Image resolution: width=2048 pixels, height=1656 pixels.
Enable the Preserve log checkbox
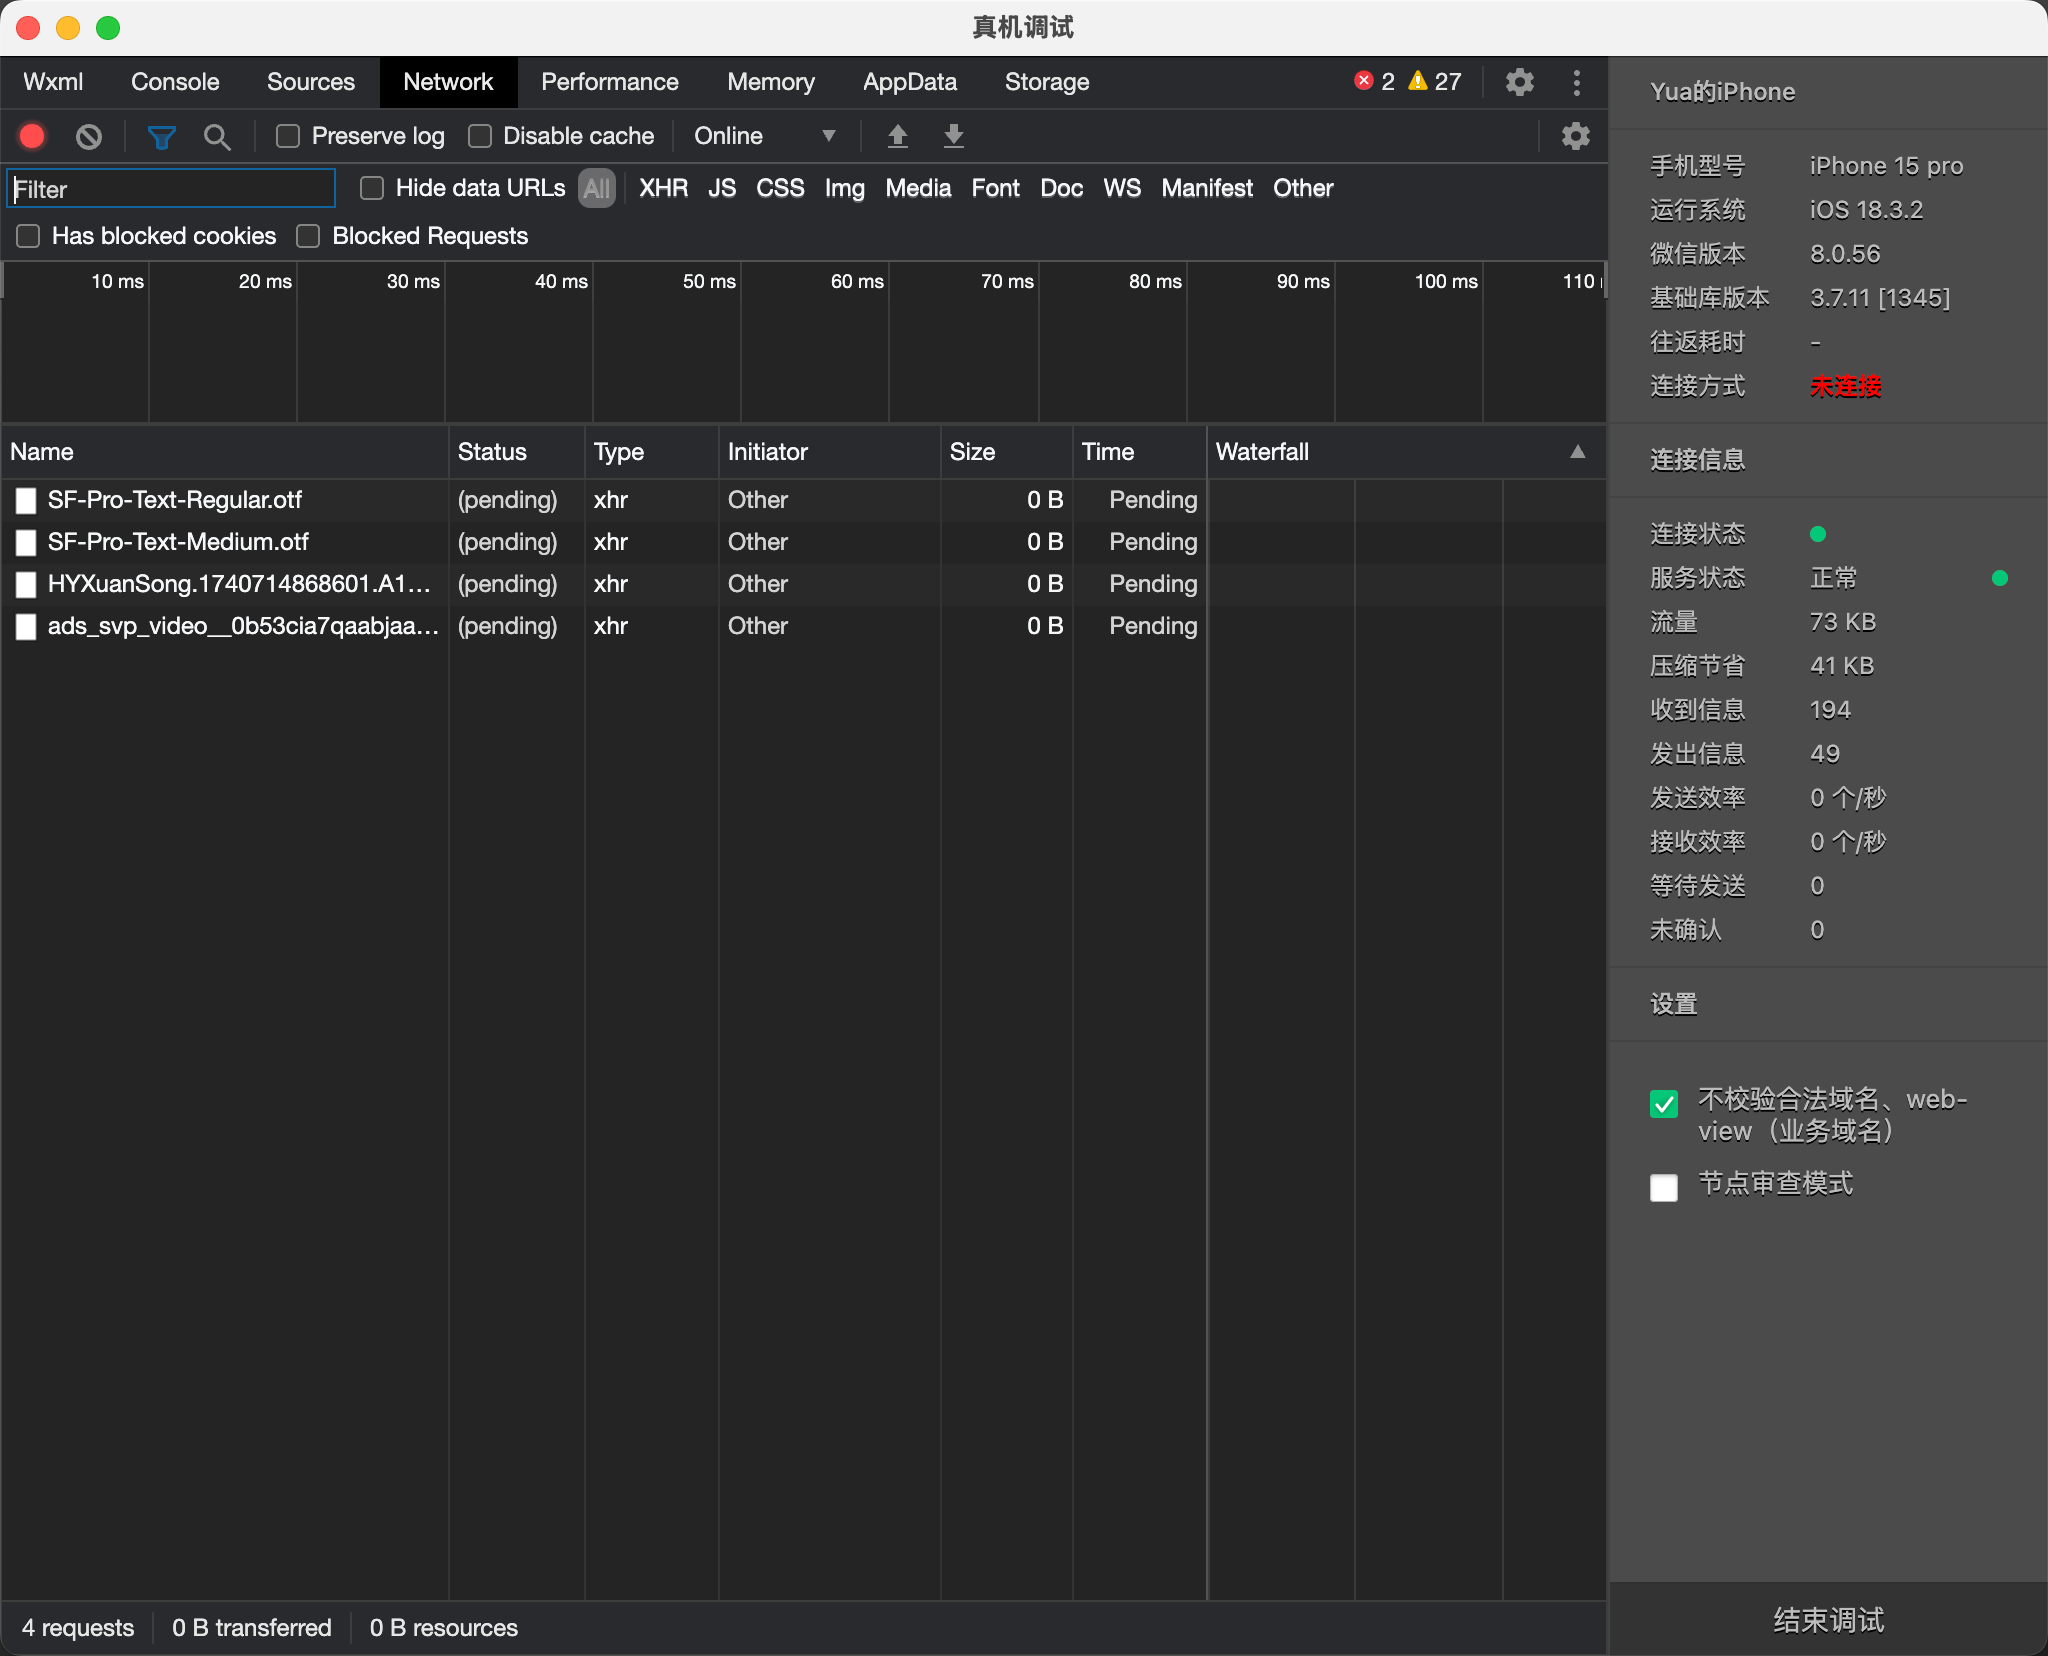288,136
